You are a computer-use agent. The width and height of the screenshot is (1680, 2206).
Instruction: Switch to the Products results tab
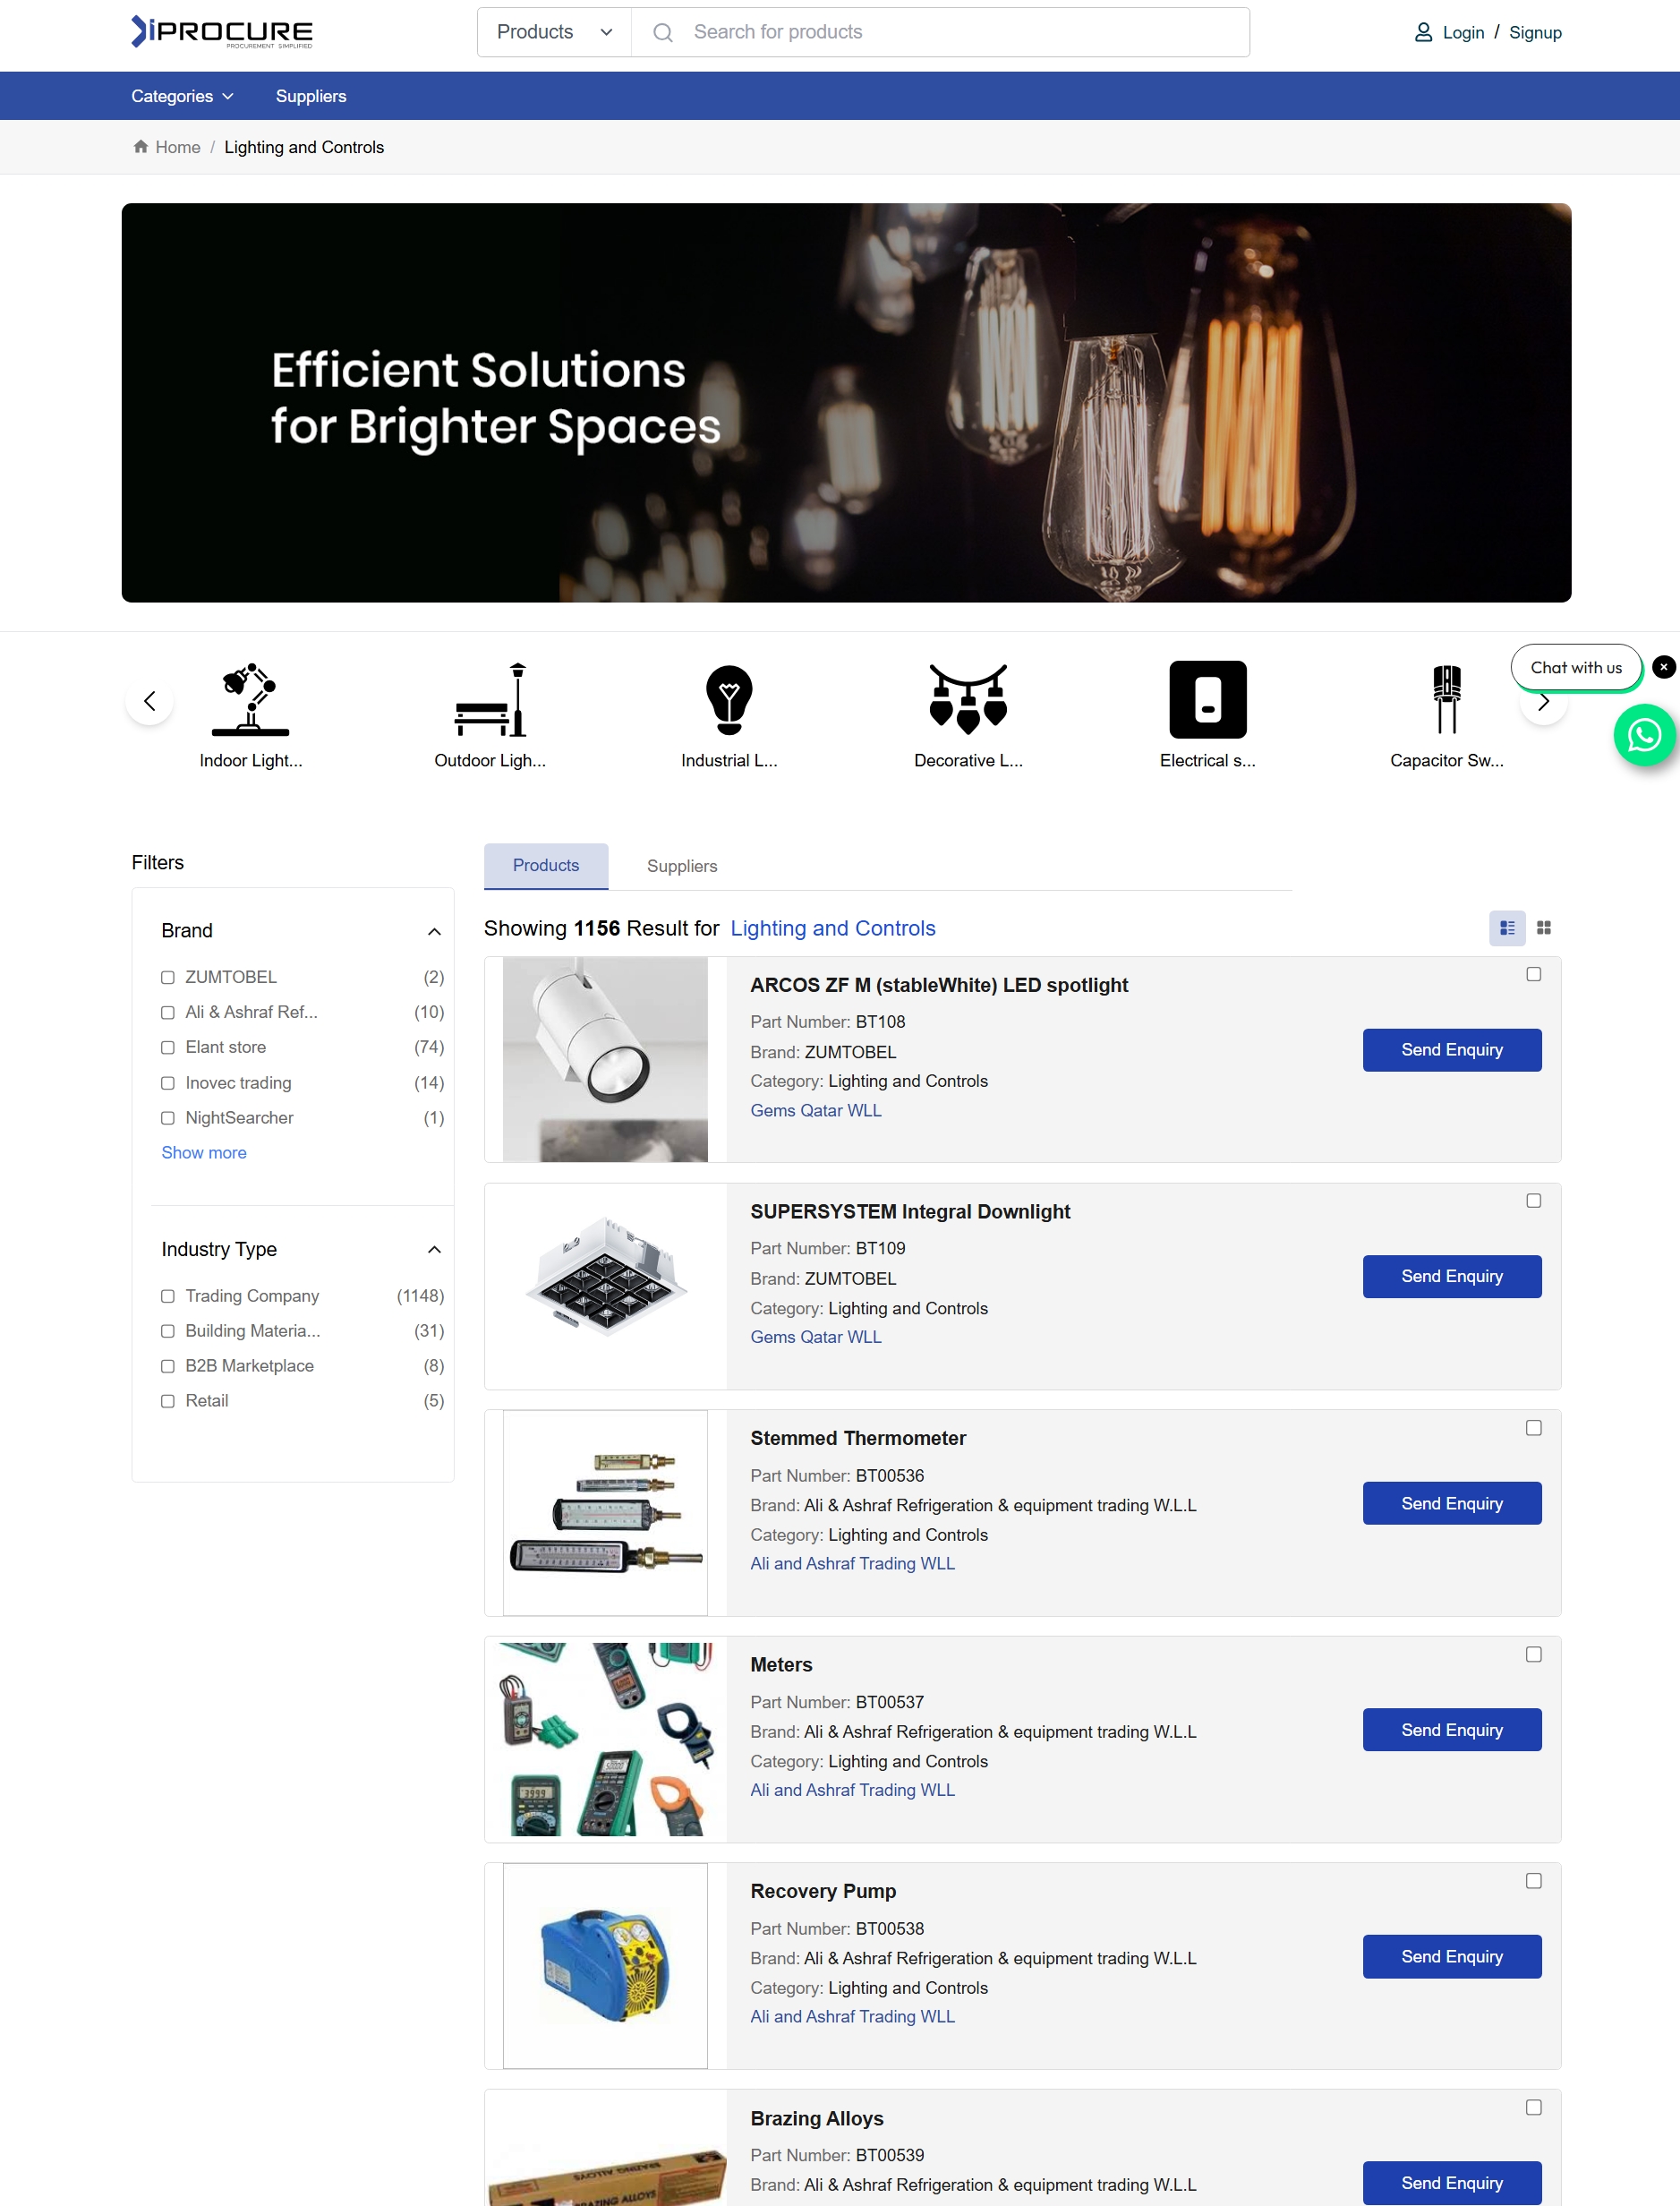click(546, 865)
